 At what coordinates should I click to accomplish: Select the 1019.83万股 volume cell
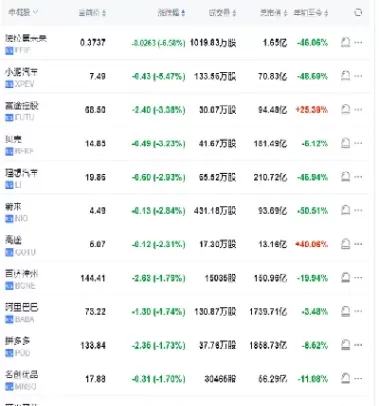pyautogui.click(x=213, y=43)
